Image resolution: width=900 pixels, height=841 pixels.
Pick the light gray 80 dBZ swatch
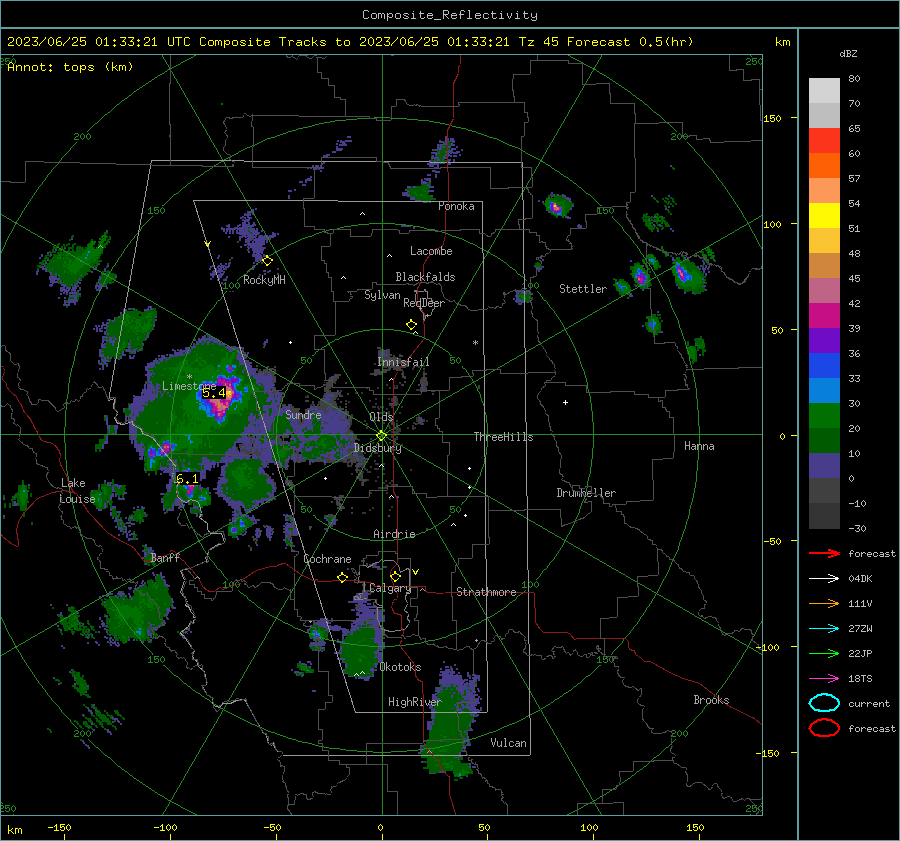pos(824,90)
